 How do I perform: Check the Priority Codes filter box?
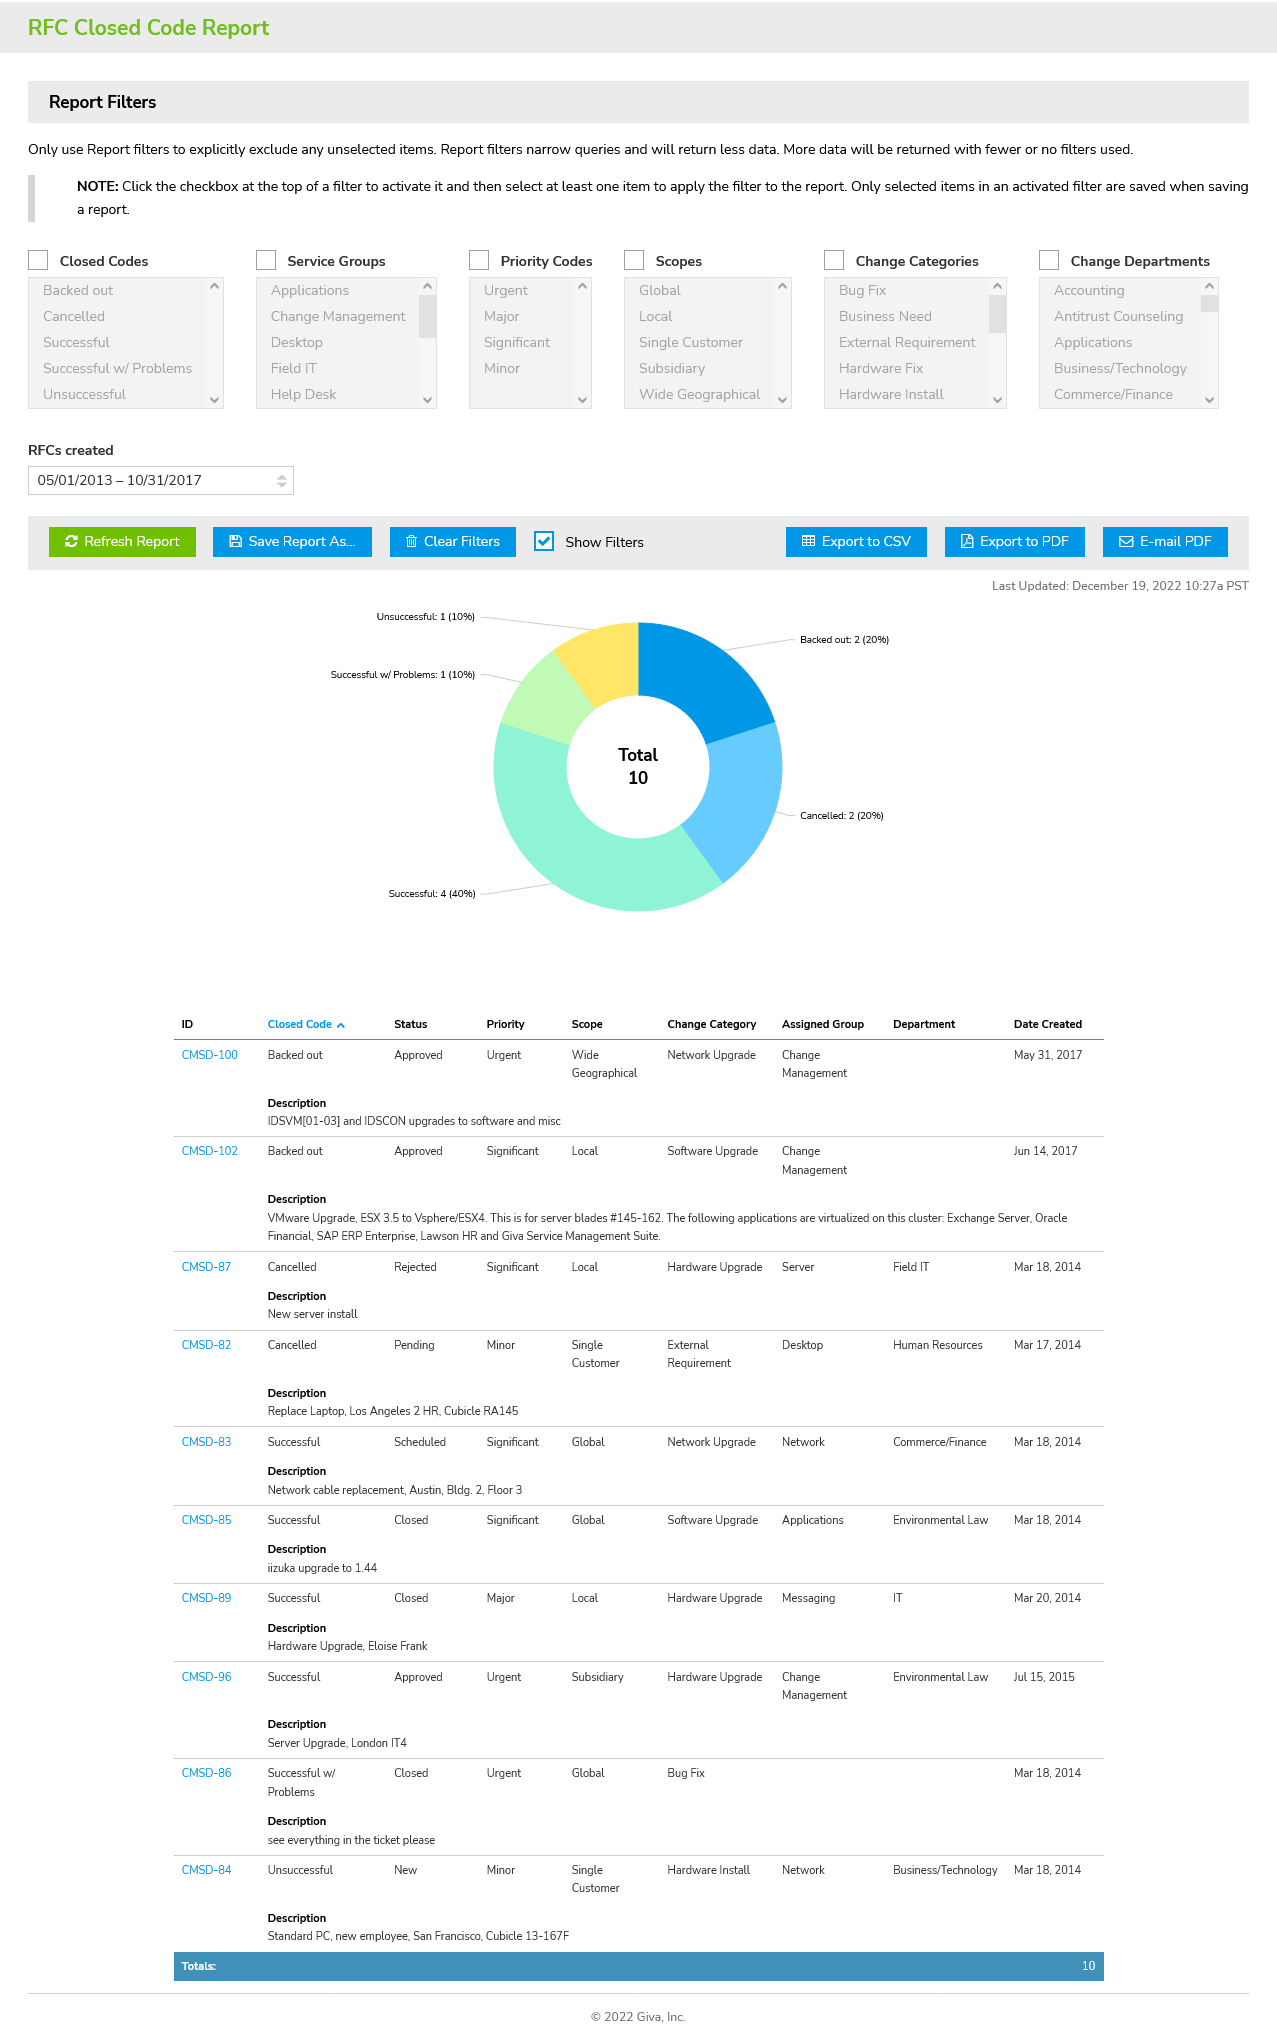tap(479, 260)
